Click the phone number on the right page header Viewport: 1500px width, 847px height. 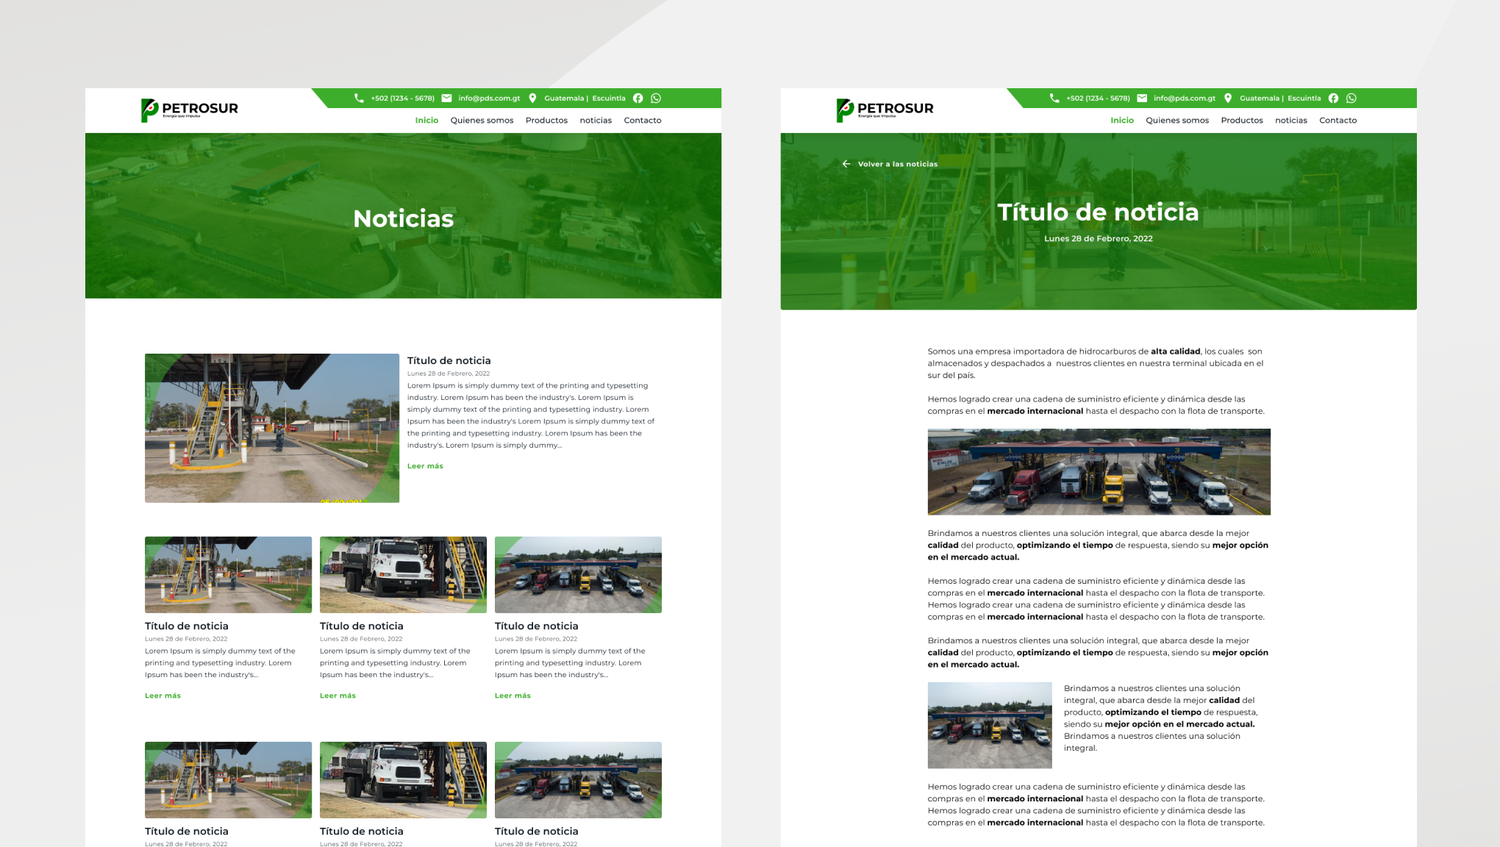(1098, 98)
